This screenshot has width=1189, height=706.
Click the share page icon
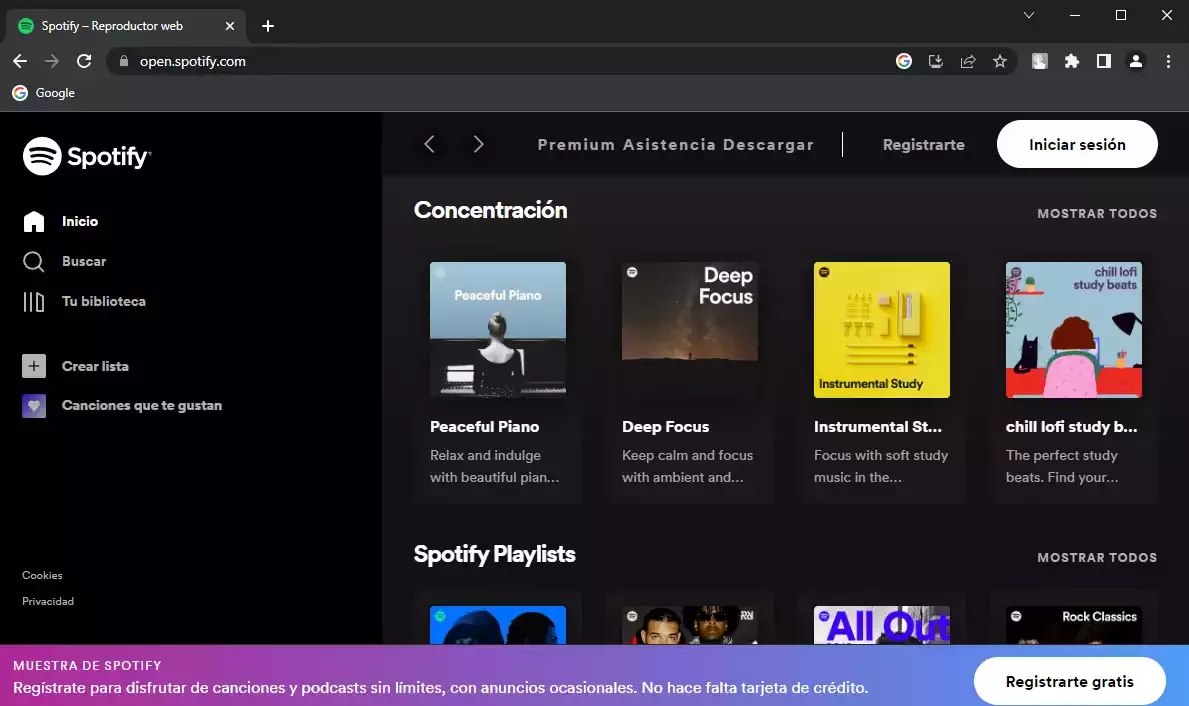968,61
